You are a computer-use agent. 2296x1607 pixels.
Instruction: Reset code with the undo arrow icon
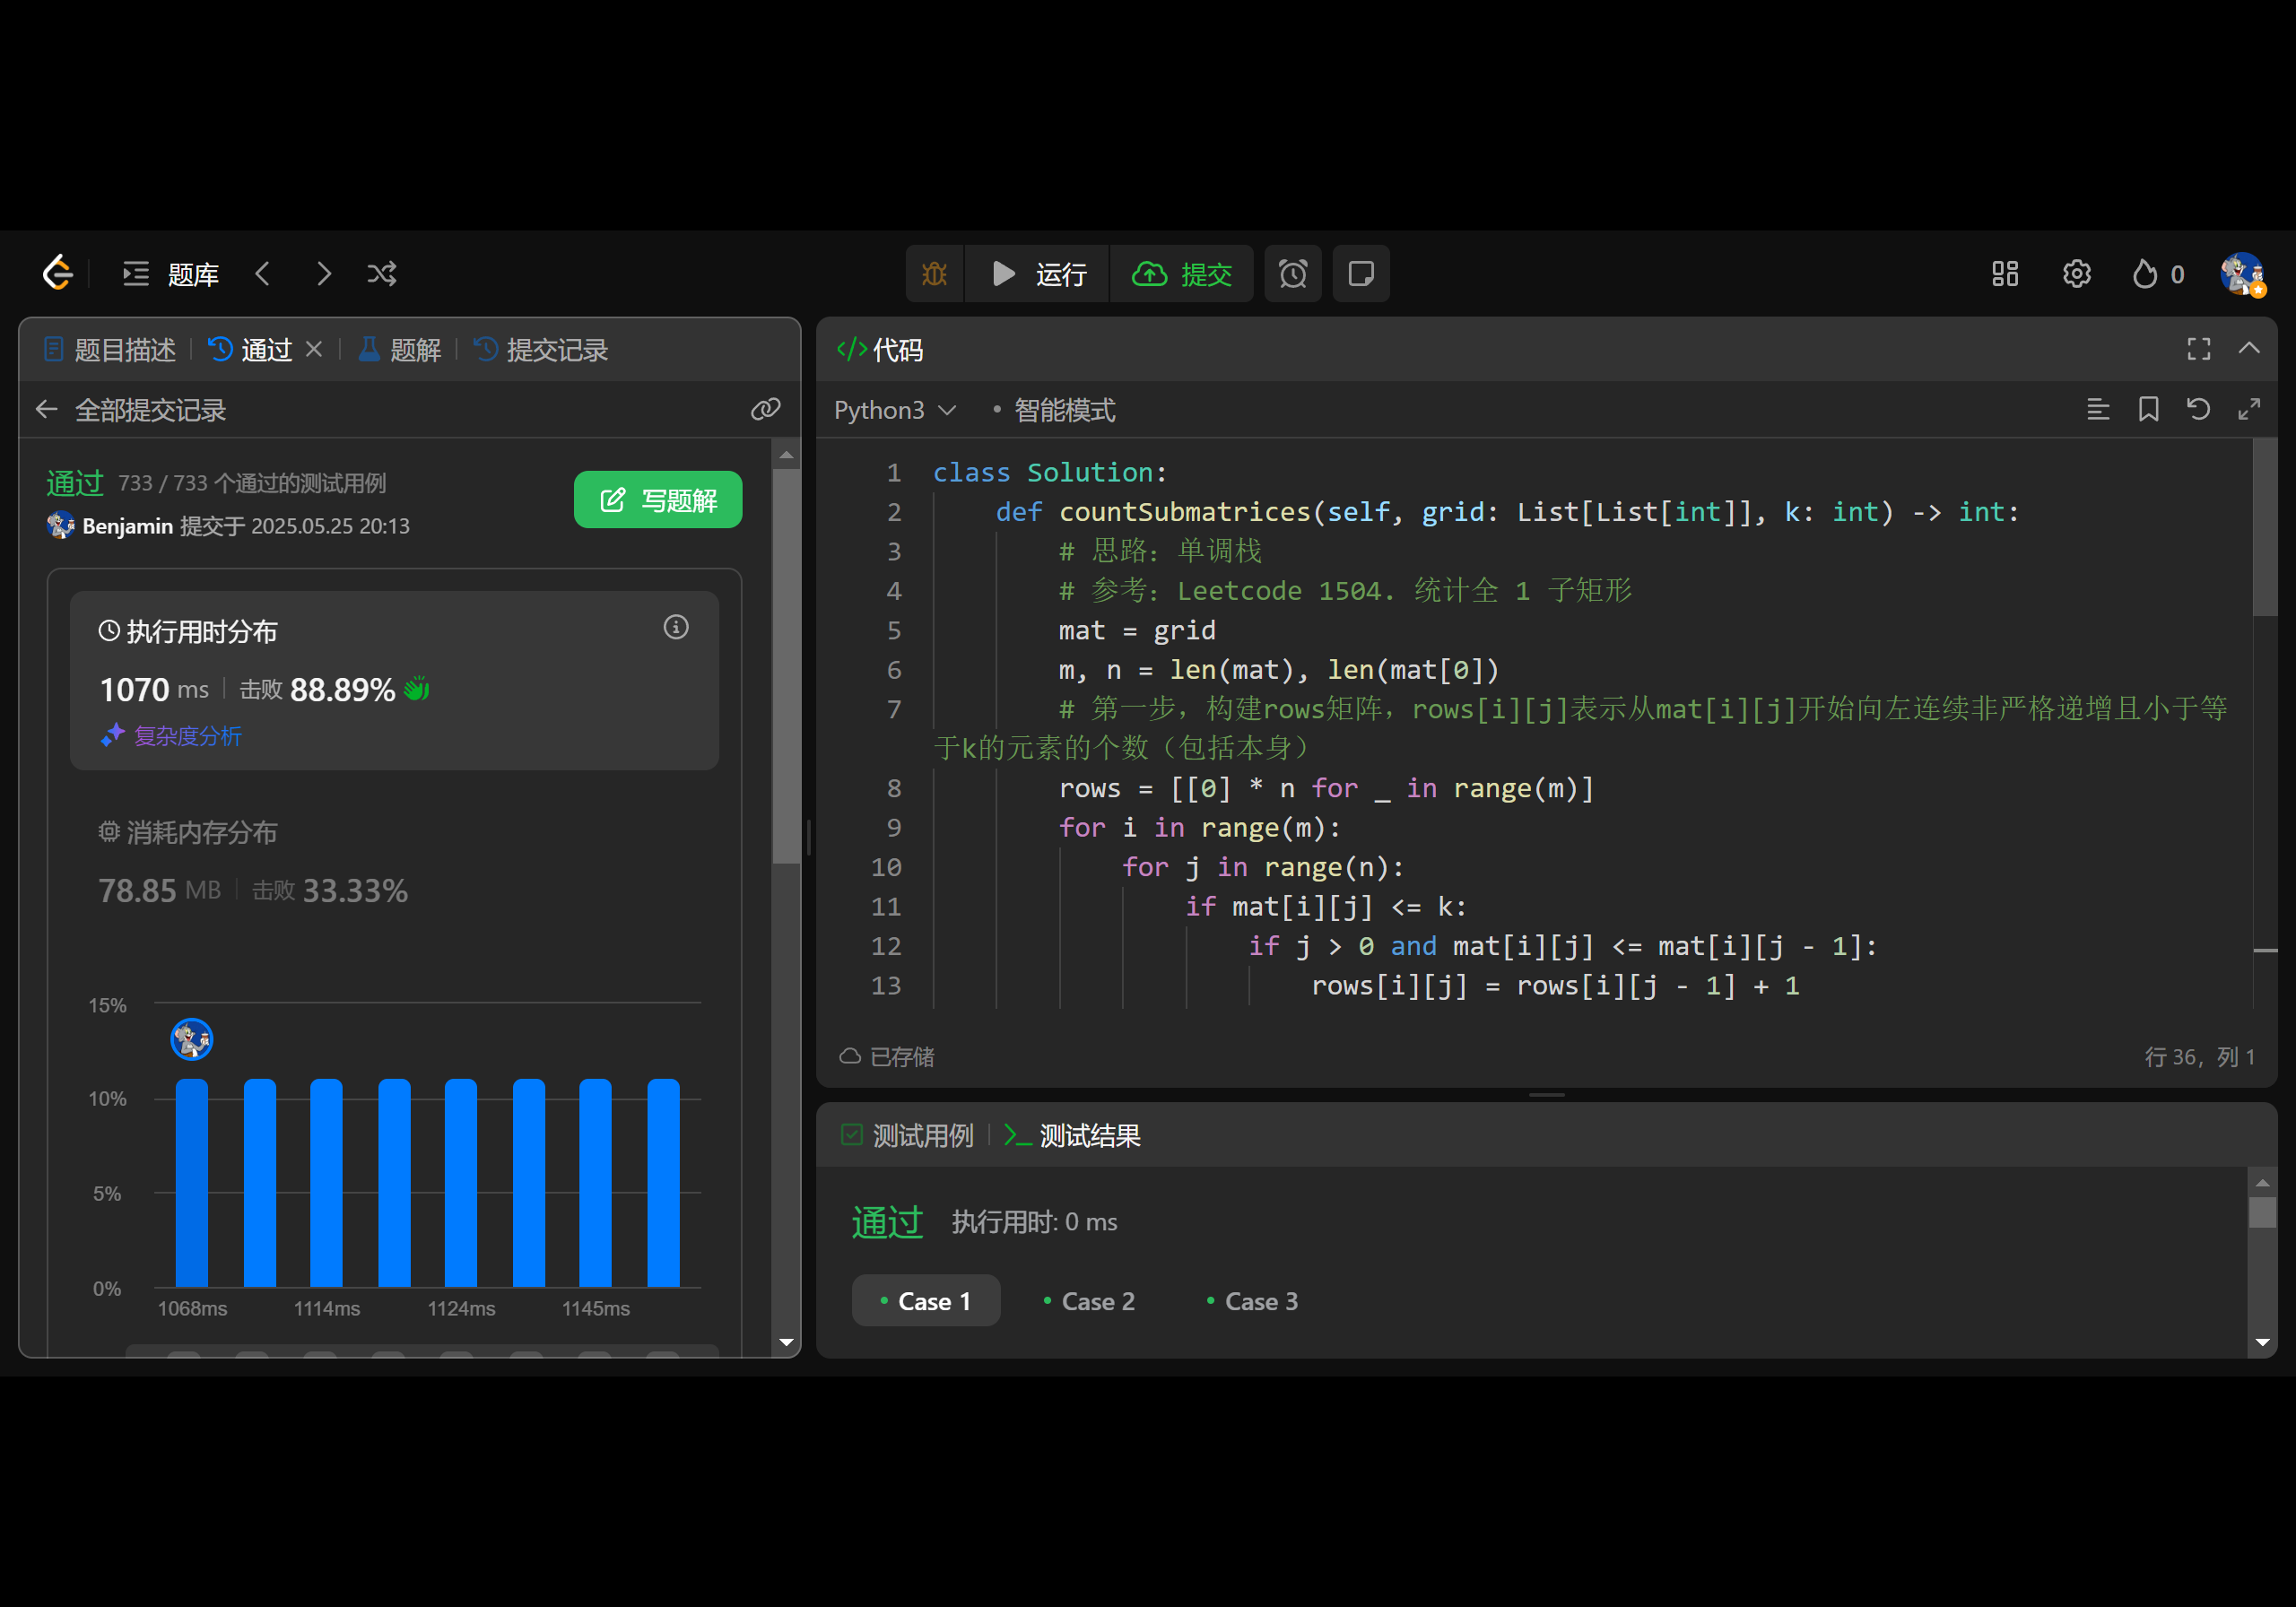click(x=2198, y=409)
